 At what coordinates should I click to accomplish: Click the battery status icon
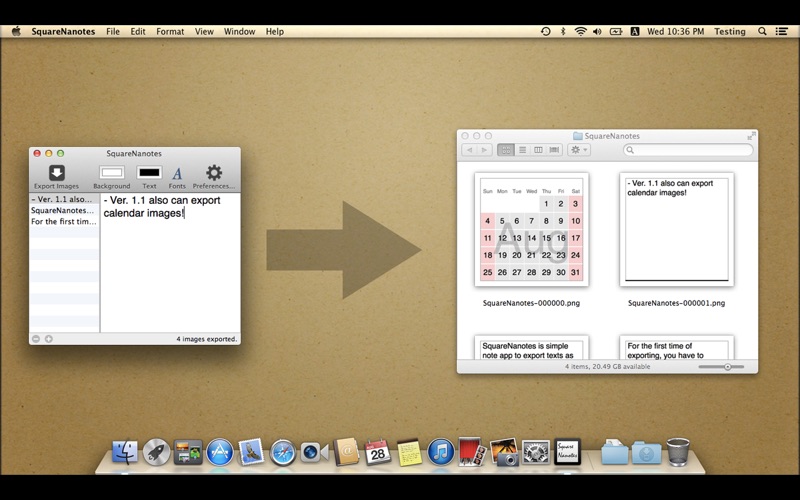click(616, 31)
